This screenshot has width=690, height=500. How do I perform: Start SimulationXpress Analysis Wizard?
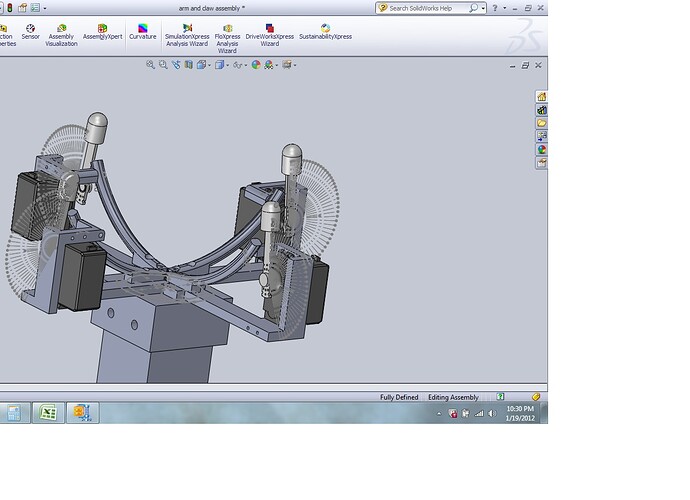click(x=187, y=35)
